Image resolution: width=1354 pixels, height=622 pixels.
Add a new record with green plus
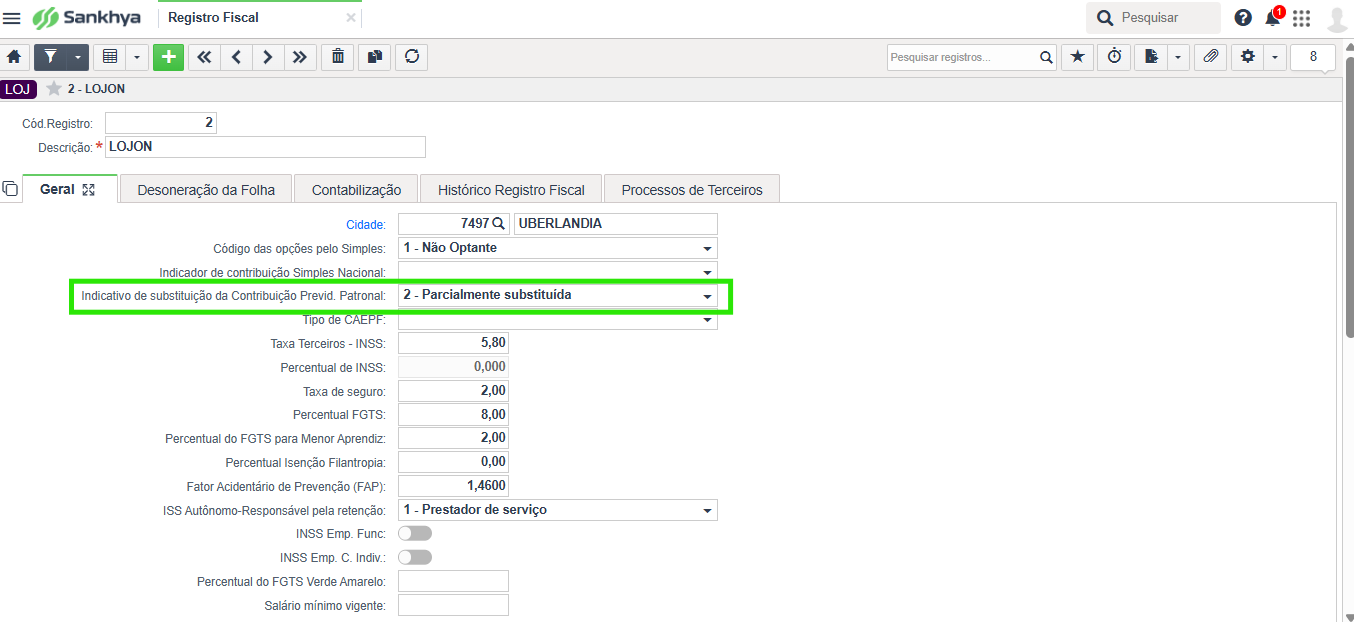[168, 57]
